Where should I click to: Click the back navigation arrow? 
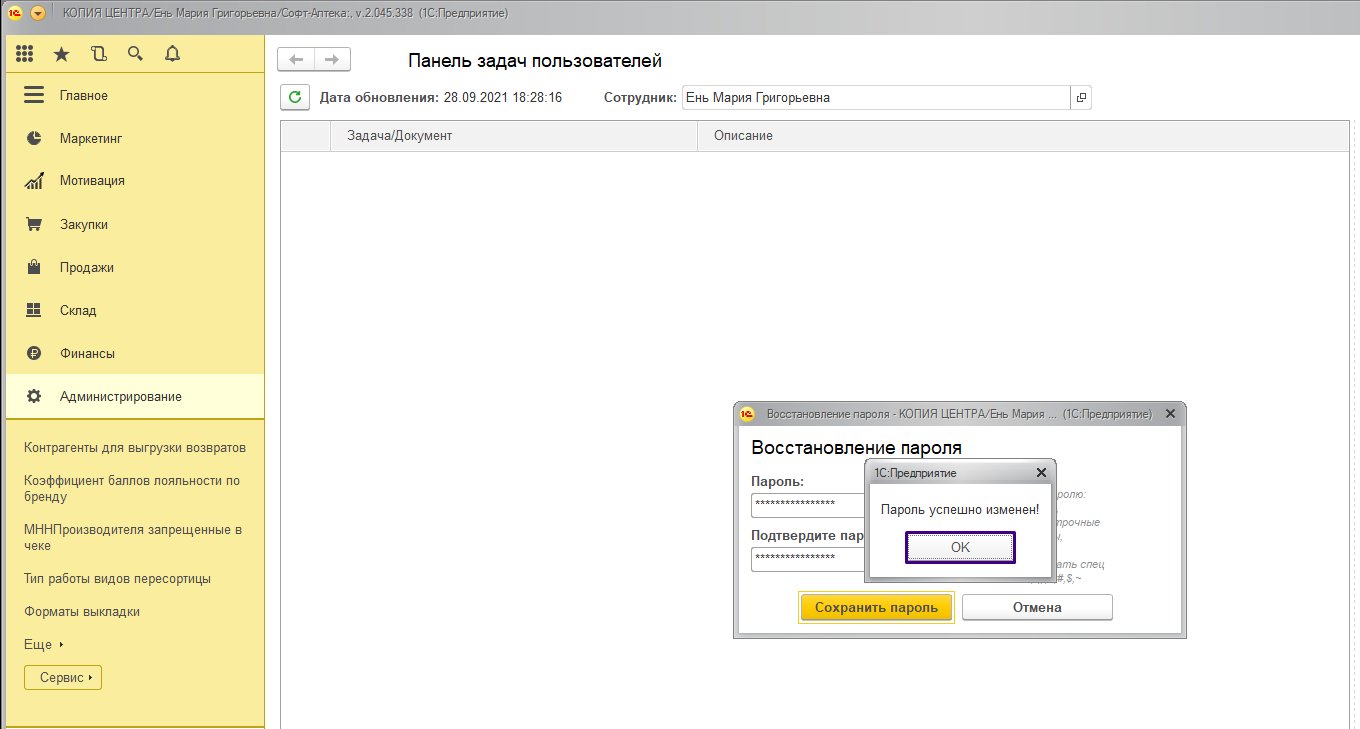point(296,60)
